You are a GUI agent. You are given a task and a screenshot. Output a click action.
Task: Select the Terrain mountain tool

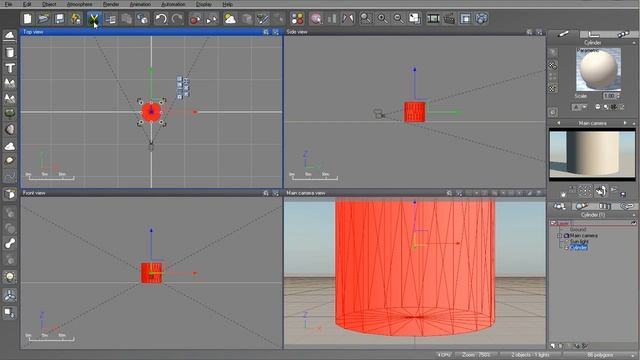click(10, 83)
